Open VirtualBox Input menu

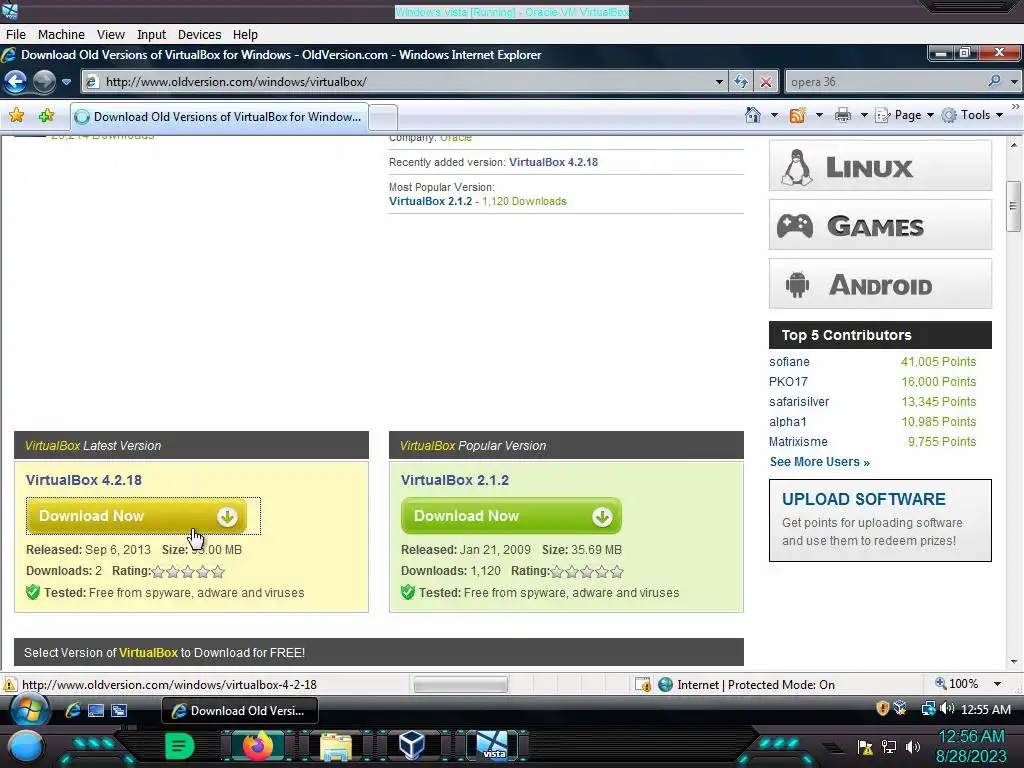(151, 35)
